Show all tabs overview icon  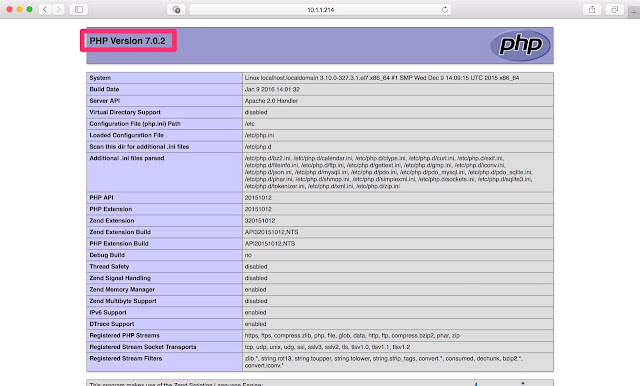pyautogui.click(x=614, y=9)
